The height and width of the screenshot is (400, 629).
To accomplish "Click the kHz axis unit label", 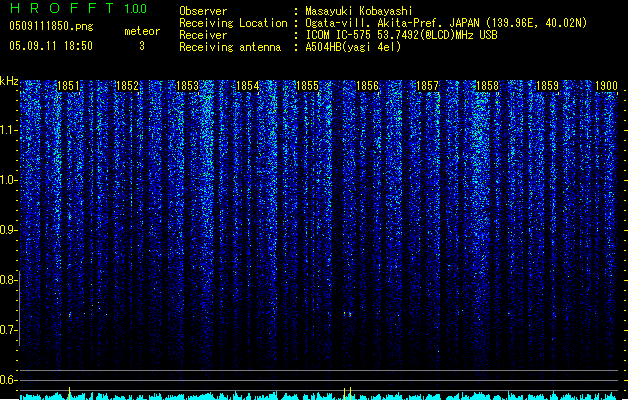I will point(9,81).
